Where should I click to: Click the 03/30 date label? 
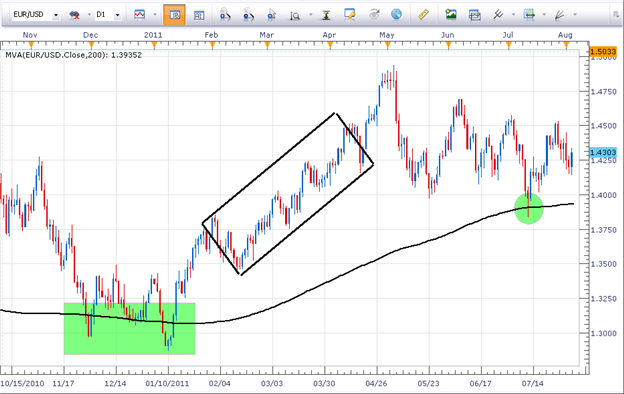pos(324,384)
